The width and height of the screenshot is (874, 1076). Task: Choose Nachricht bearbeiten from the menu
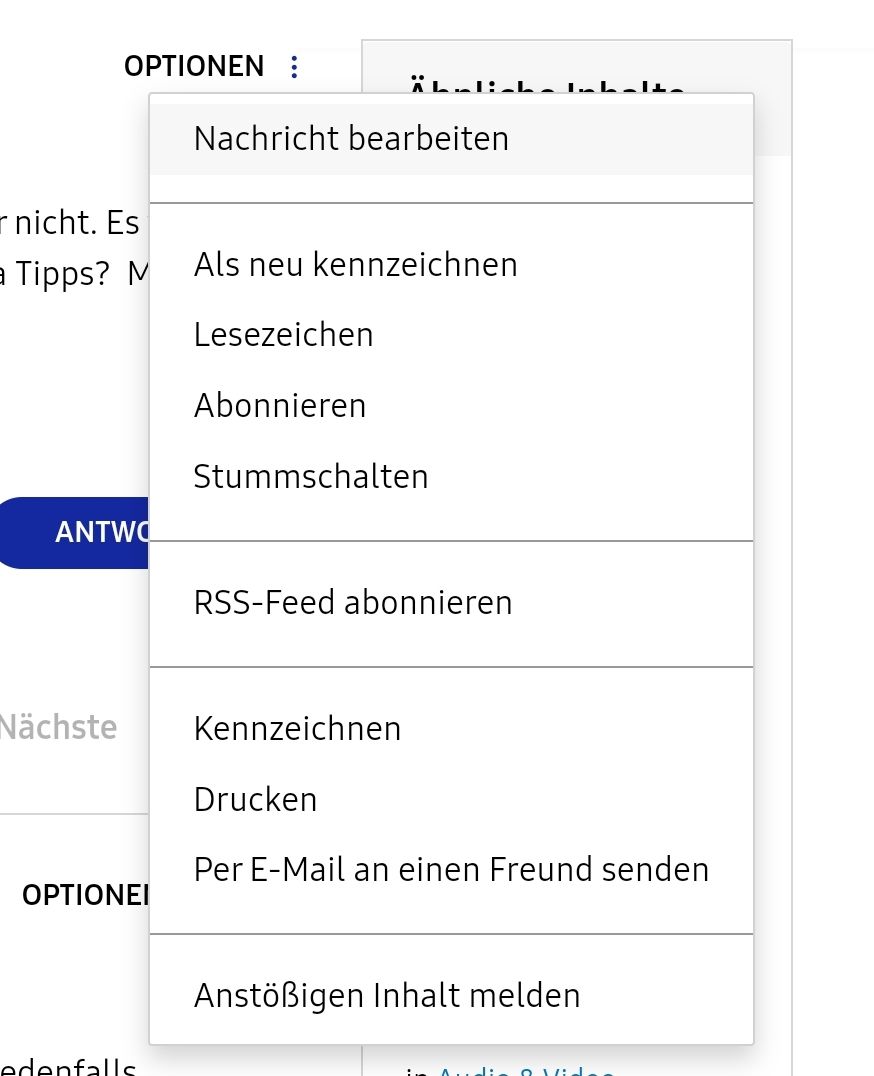[x=351, y=138]
